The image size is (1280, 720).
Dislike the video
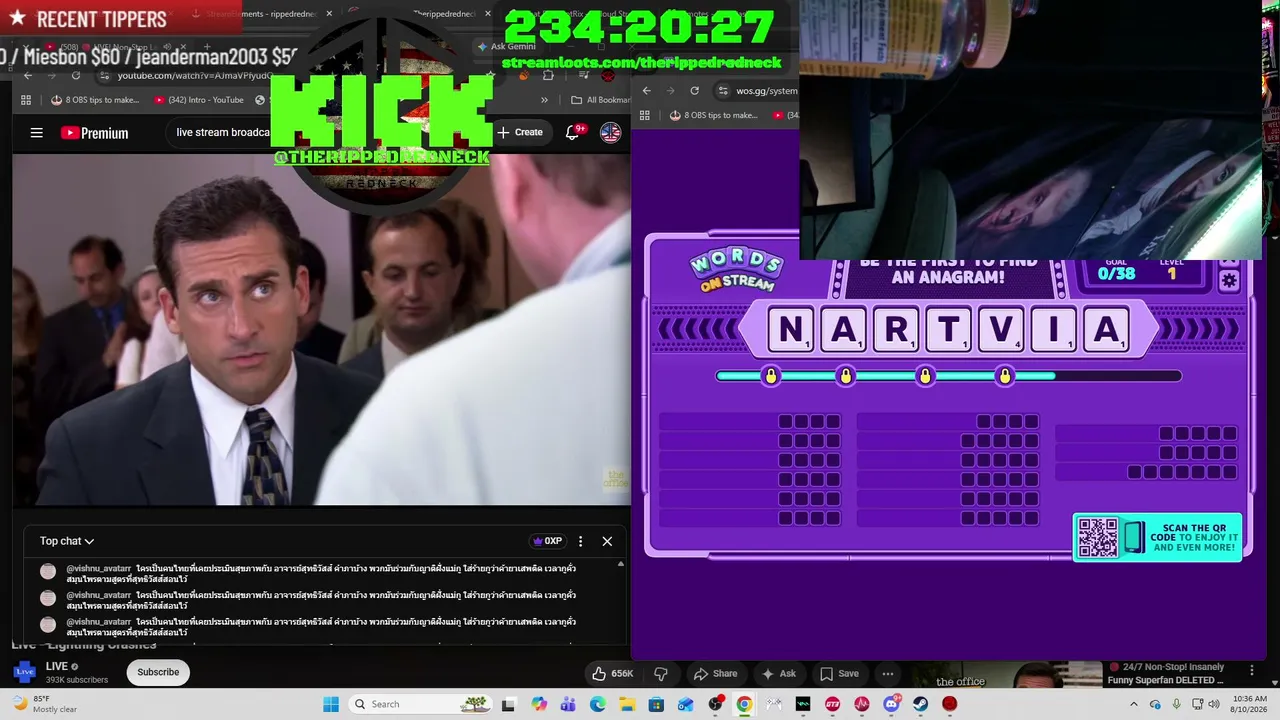pyautogui.click(x=660, y=673)
